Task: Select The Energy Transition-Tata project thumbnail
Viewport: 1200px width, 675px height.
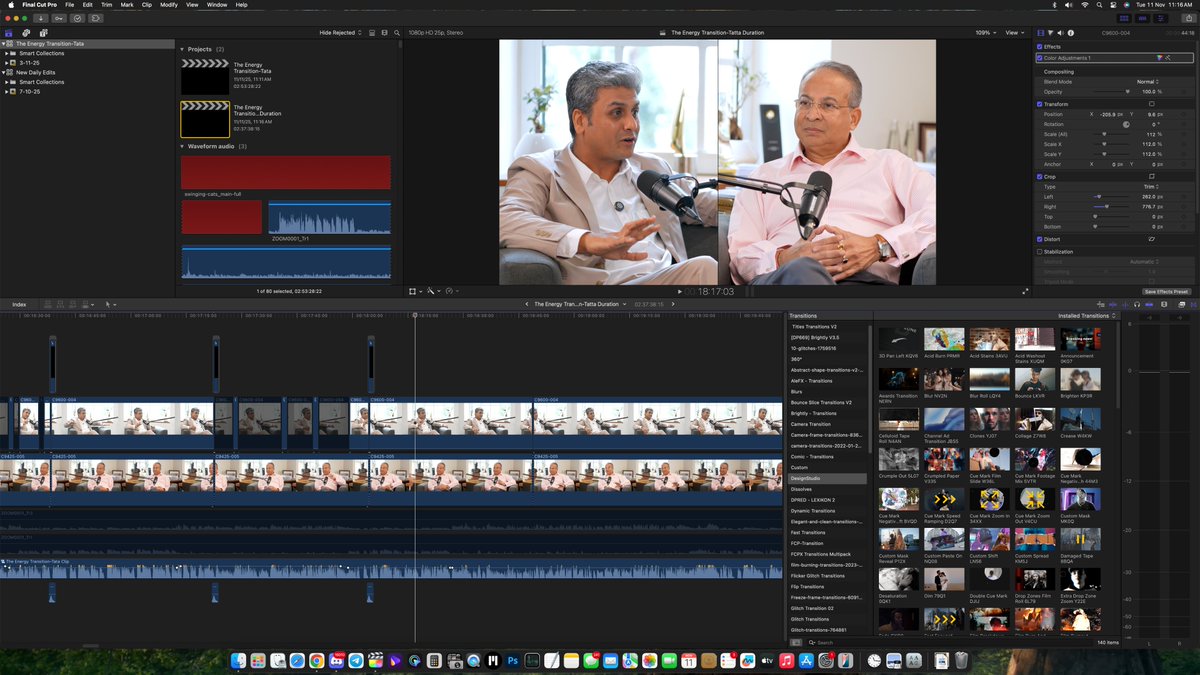Action: pyautogui.click(x=205, y=78)
